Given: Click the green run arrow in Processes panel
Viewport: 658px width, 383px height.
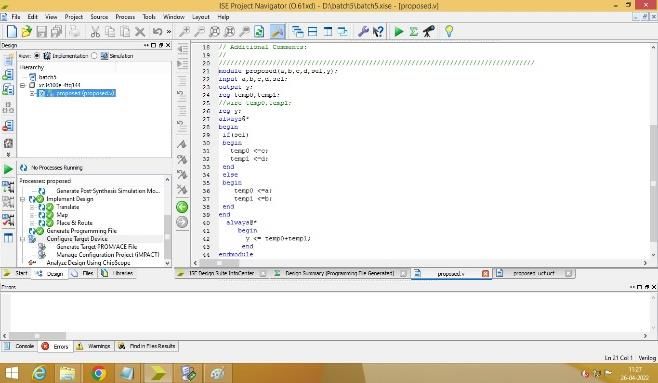Looking at the screenshot, I should [8, 169].
